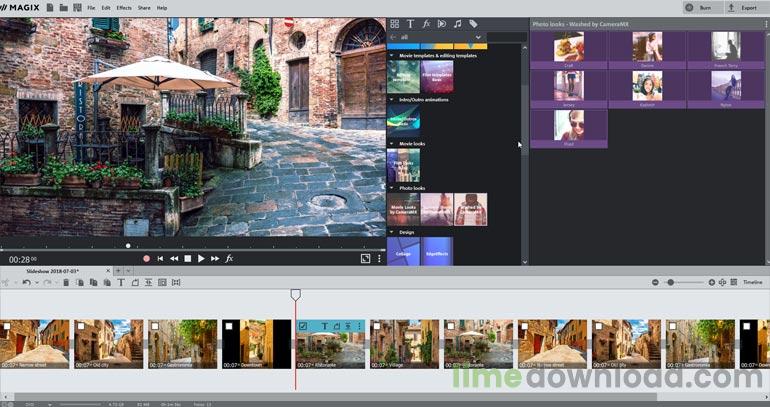Open the templates grid icon tab

point(394,23)
